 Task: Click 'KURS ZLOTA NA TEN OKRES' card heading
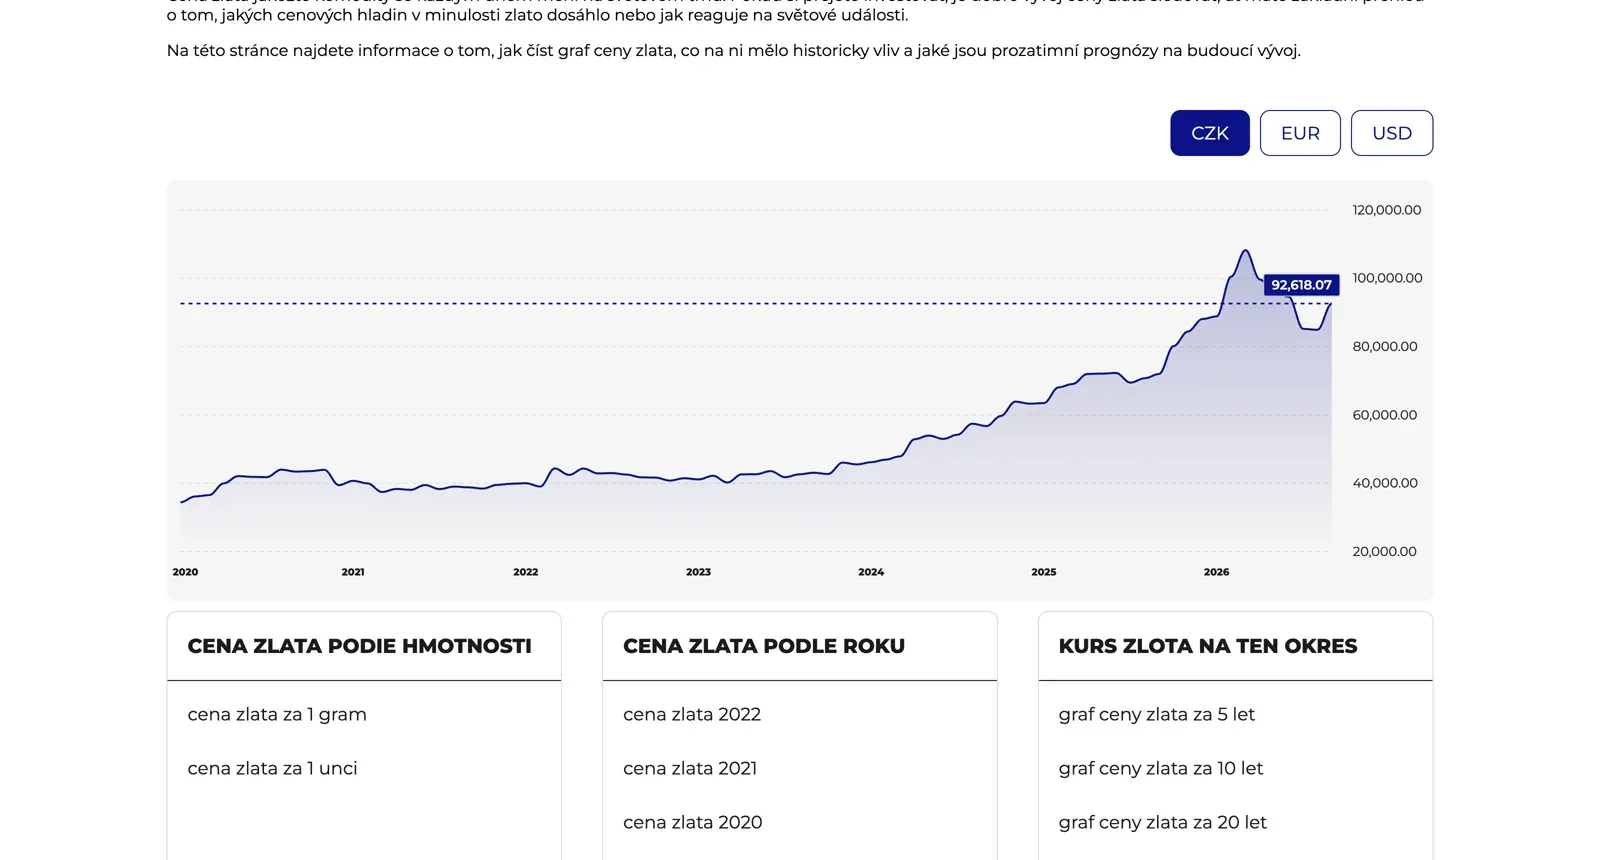pos(1208,646)
